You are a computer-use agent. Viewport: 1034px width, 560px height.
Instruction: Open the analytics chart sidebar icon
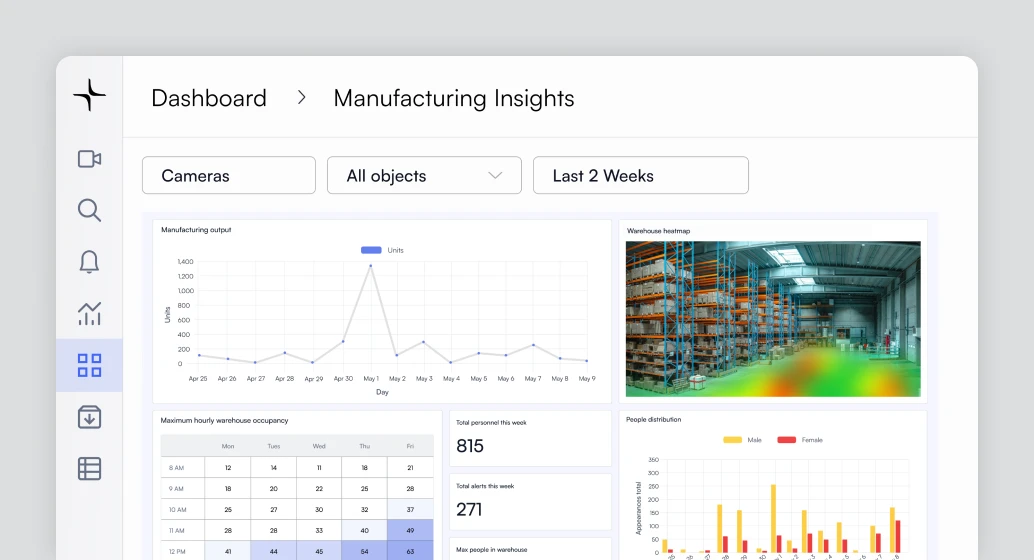point(90,313)
